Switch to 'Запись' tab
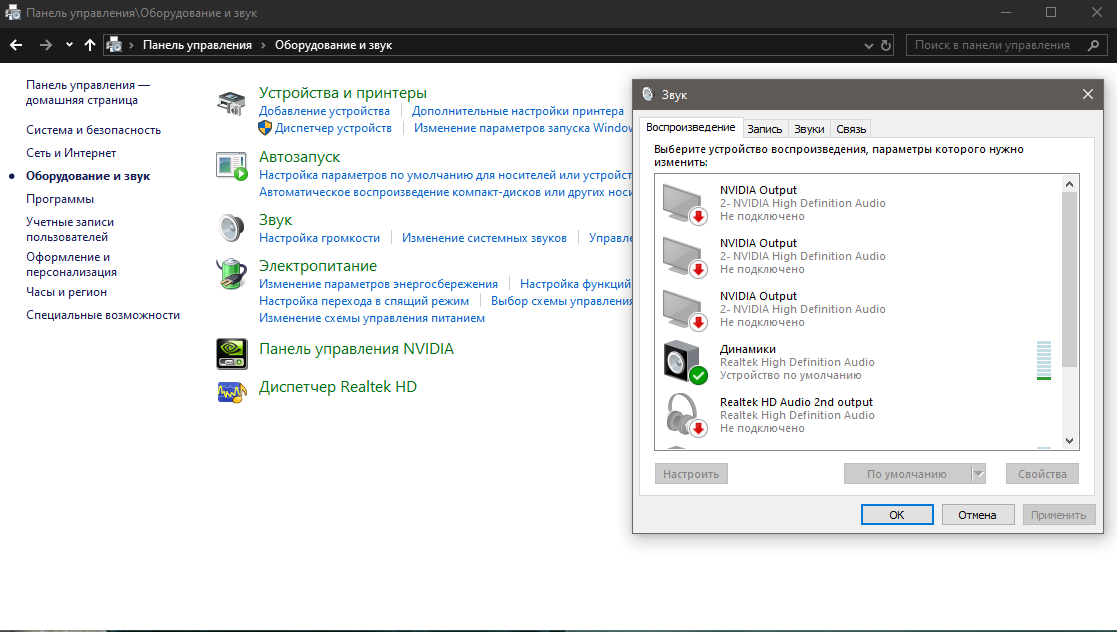 click(764, 129)
